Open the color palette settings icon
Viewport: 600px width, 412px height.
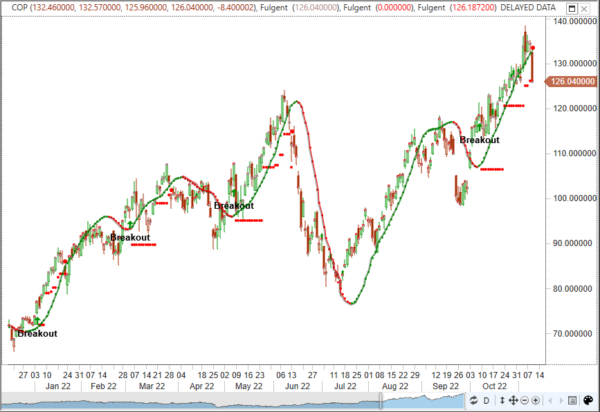point(588,400)
